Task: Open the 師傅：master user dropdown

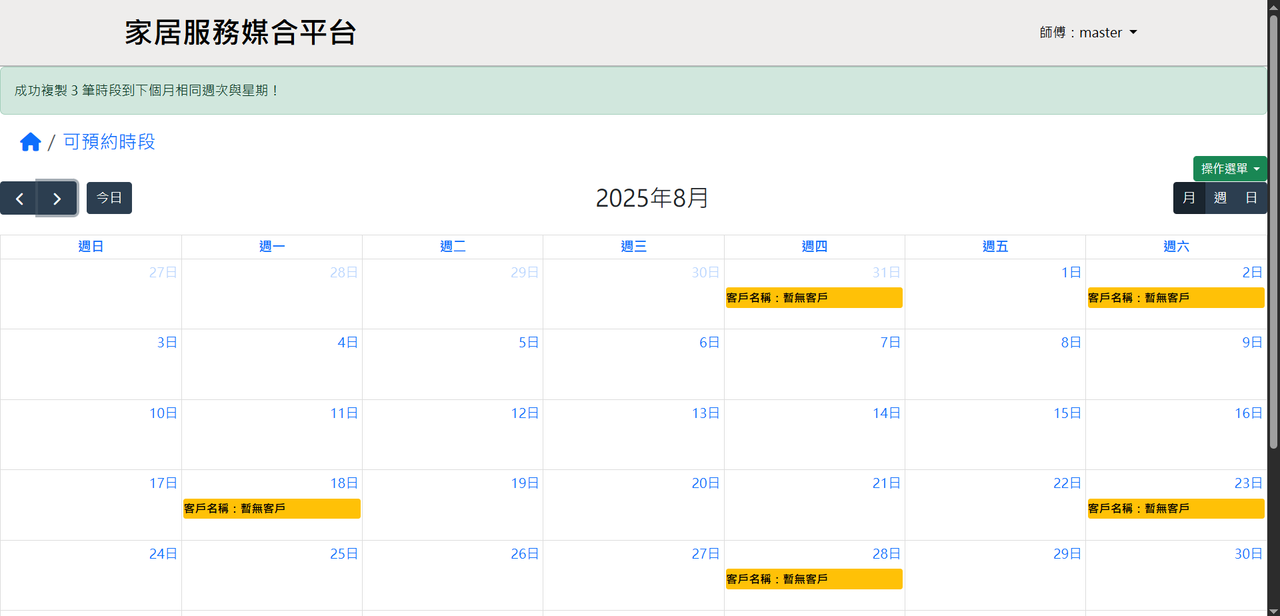Action: tap(1088, 32)
